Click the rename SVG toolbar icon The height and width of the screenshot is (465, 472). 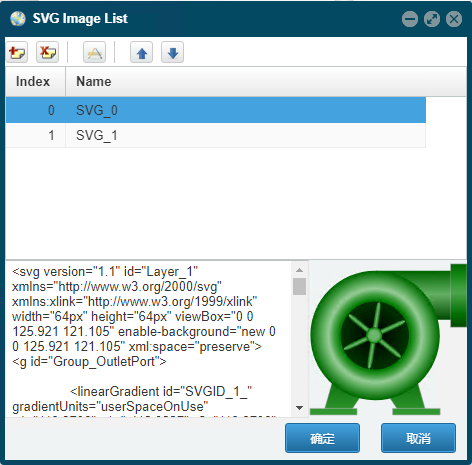[95, 52]
